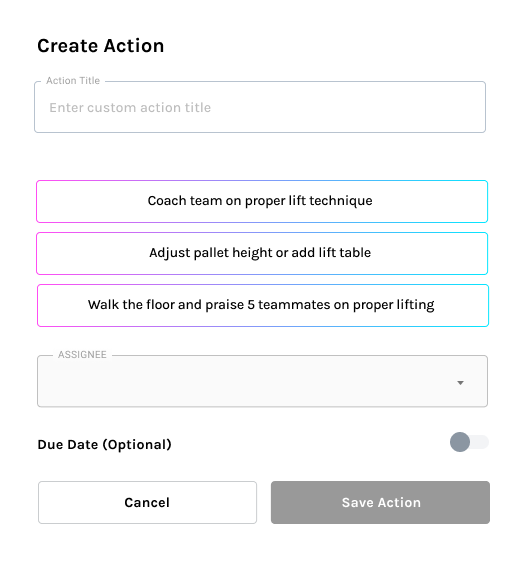Open the Assignee dropdown field
The height and width of the screenshot is (570, 529).
tap(262, 381)
